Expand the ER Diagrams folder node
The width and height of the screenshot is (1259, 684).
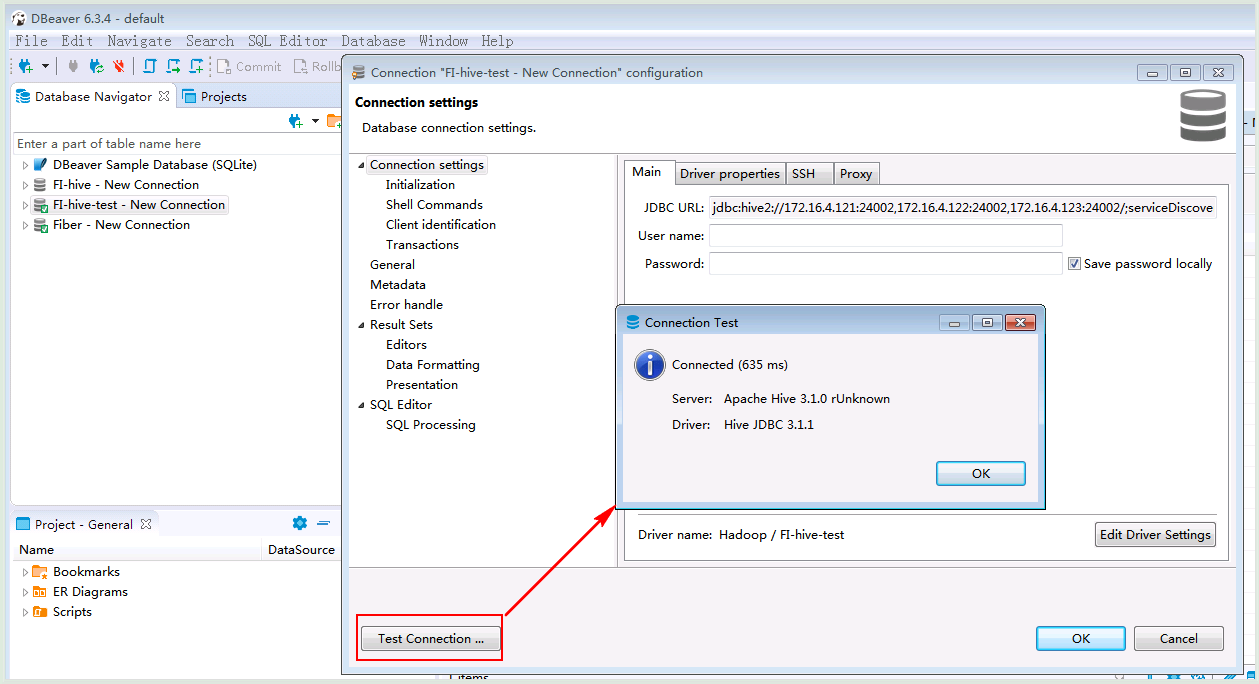pyautogui.click(x=25, y=592)
